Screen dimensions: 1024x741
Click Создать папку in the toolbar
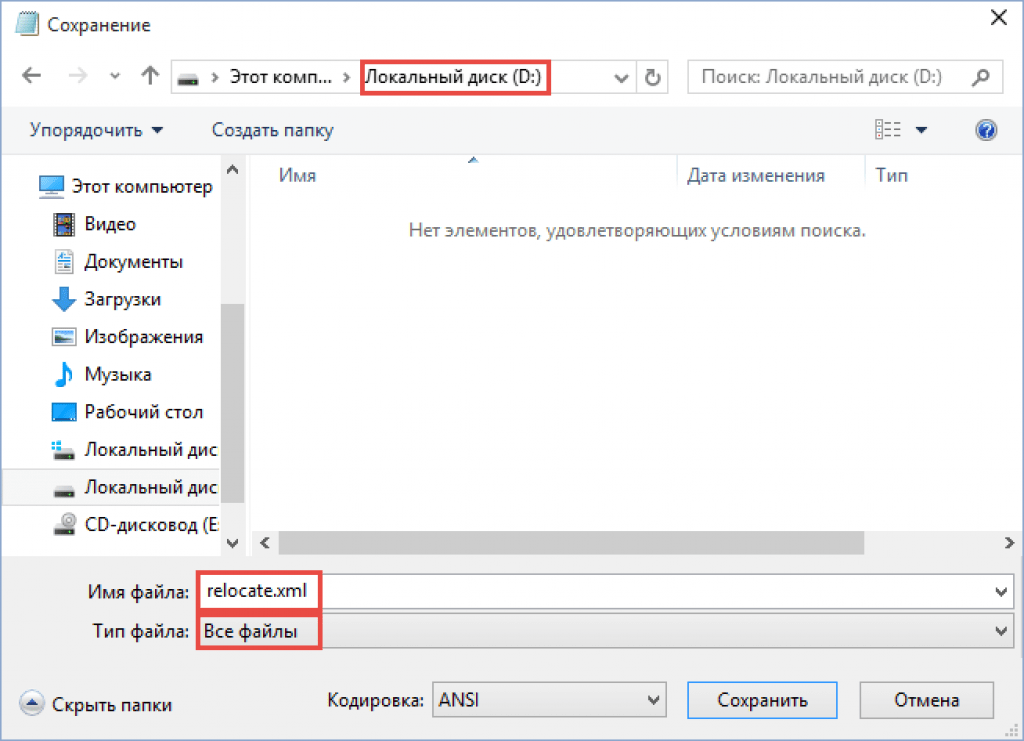tap(272, 130)
